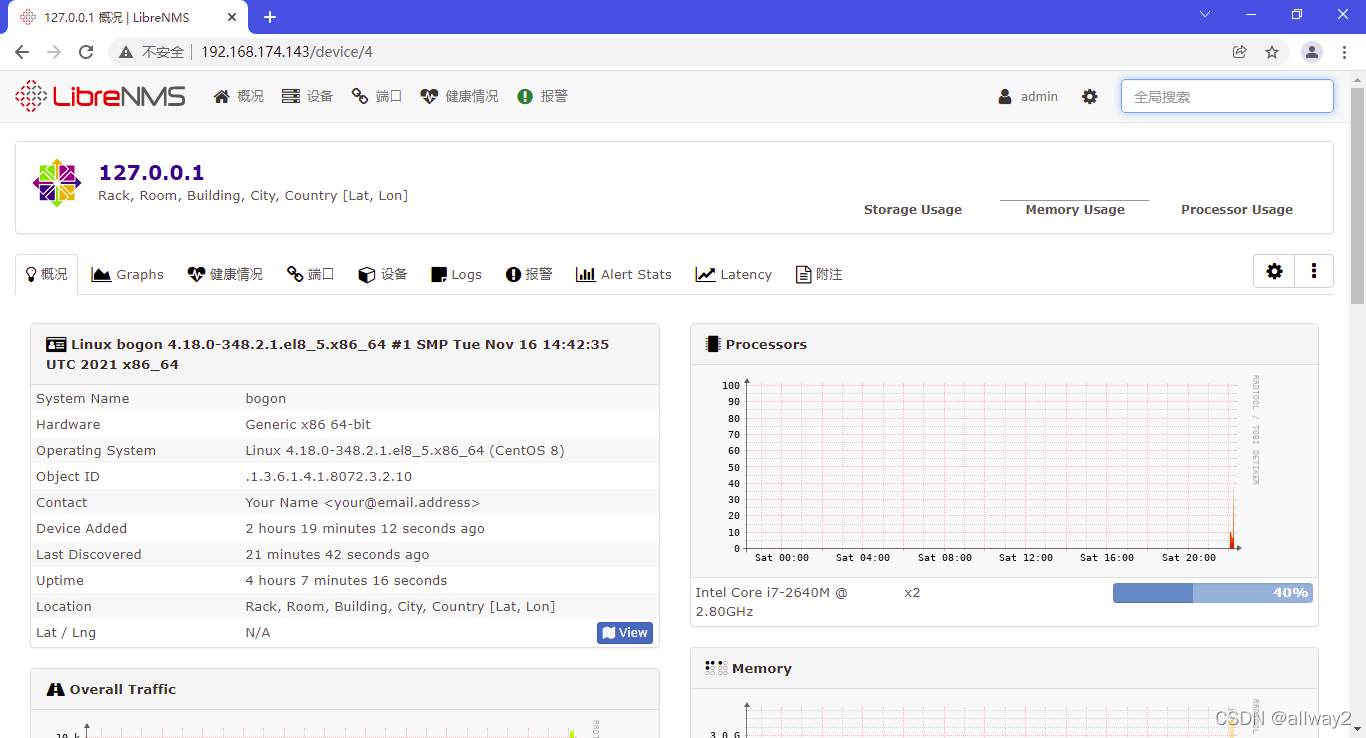Focus the 全局搜索 global search field
1366x738 pixels.
click(x=1227, y=96)
